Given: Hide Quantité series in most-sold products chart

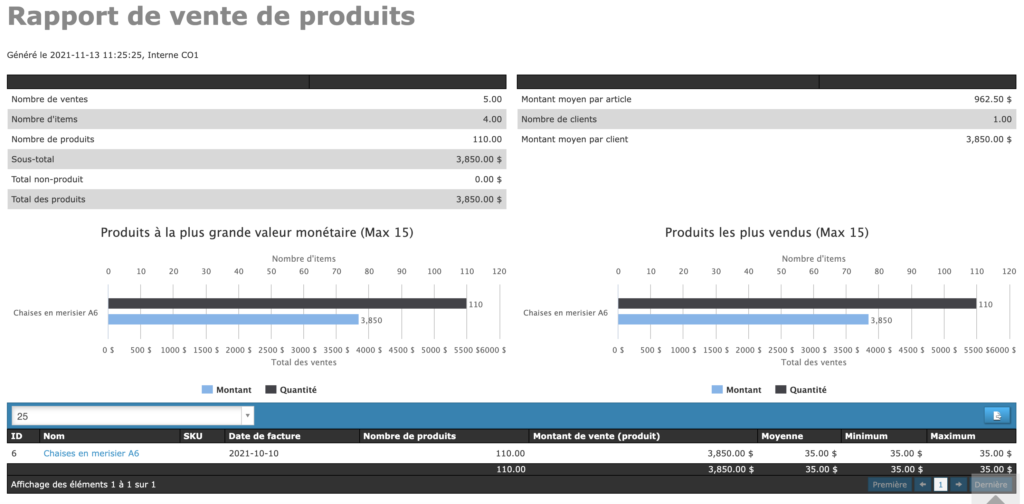Looking at the screenshot, I should 801,389.
